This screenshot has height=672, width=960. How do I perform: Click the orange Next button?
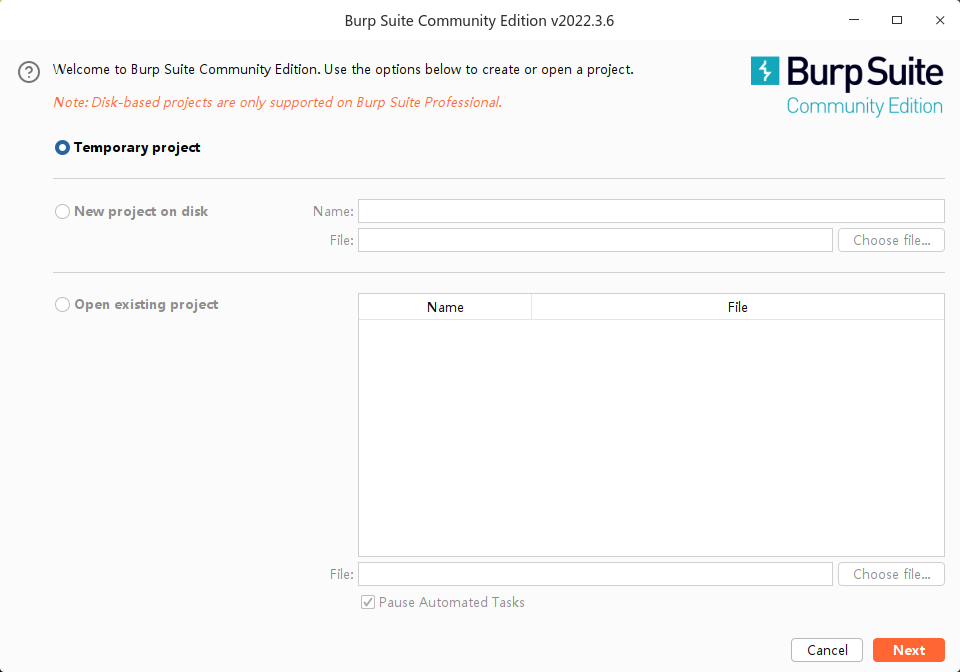pos(909,650)
